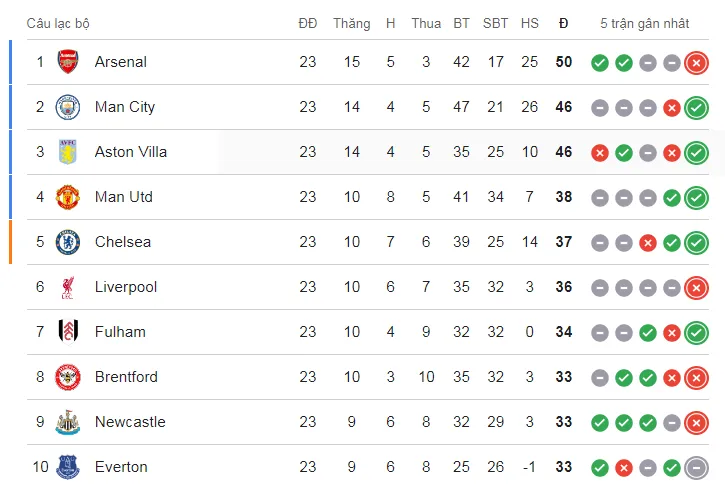Screen dimensions: 725x488
Task: Click the Brentford club crest
Action: (67, 377)
